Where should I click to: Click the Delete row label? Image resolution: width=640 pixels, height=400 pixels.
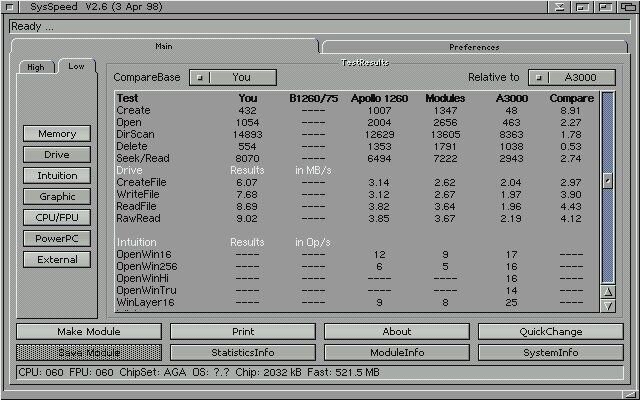tap(132, 146)
